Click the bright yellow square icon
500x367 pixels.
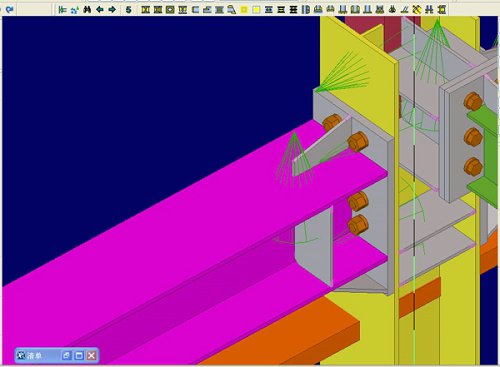tap(244, 10)
